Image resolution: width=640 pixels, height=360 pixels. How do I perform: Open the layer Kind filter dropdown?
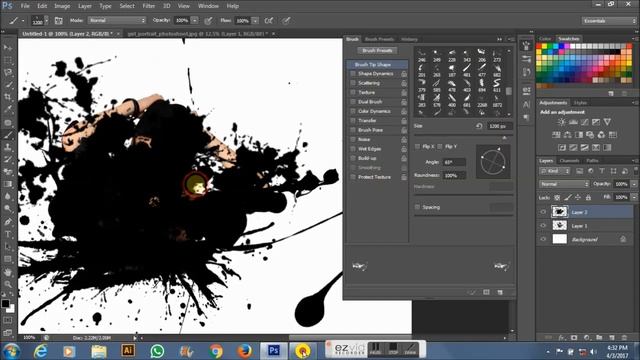pos(555,171)
